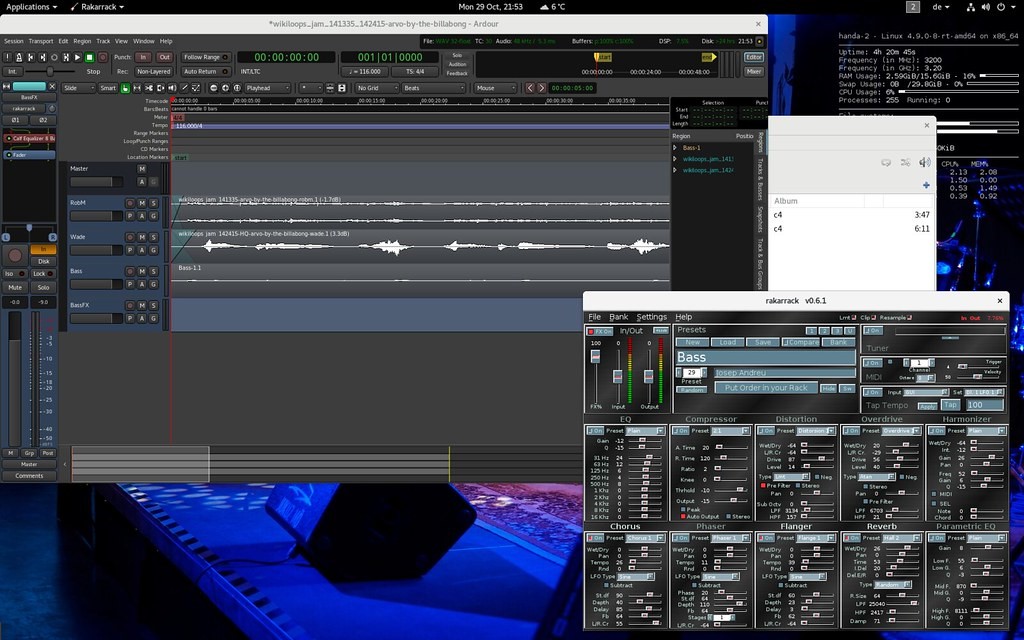The height and width of the screenshot is (640, 1024).
Task: Record-arm the Bass track
Action: (x=130, y=271)
